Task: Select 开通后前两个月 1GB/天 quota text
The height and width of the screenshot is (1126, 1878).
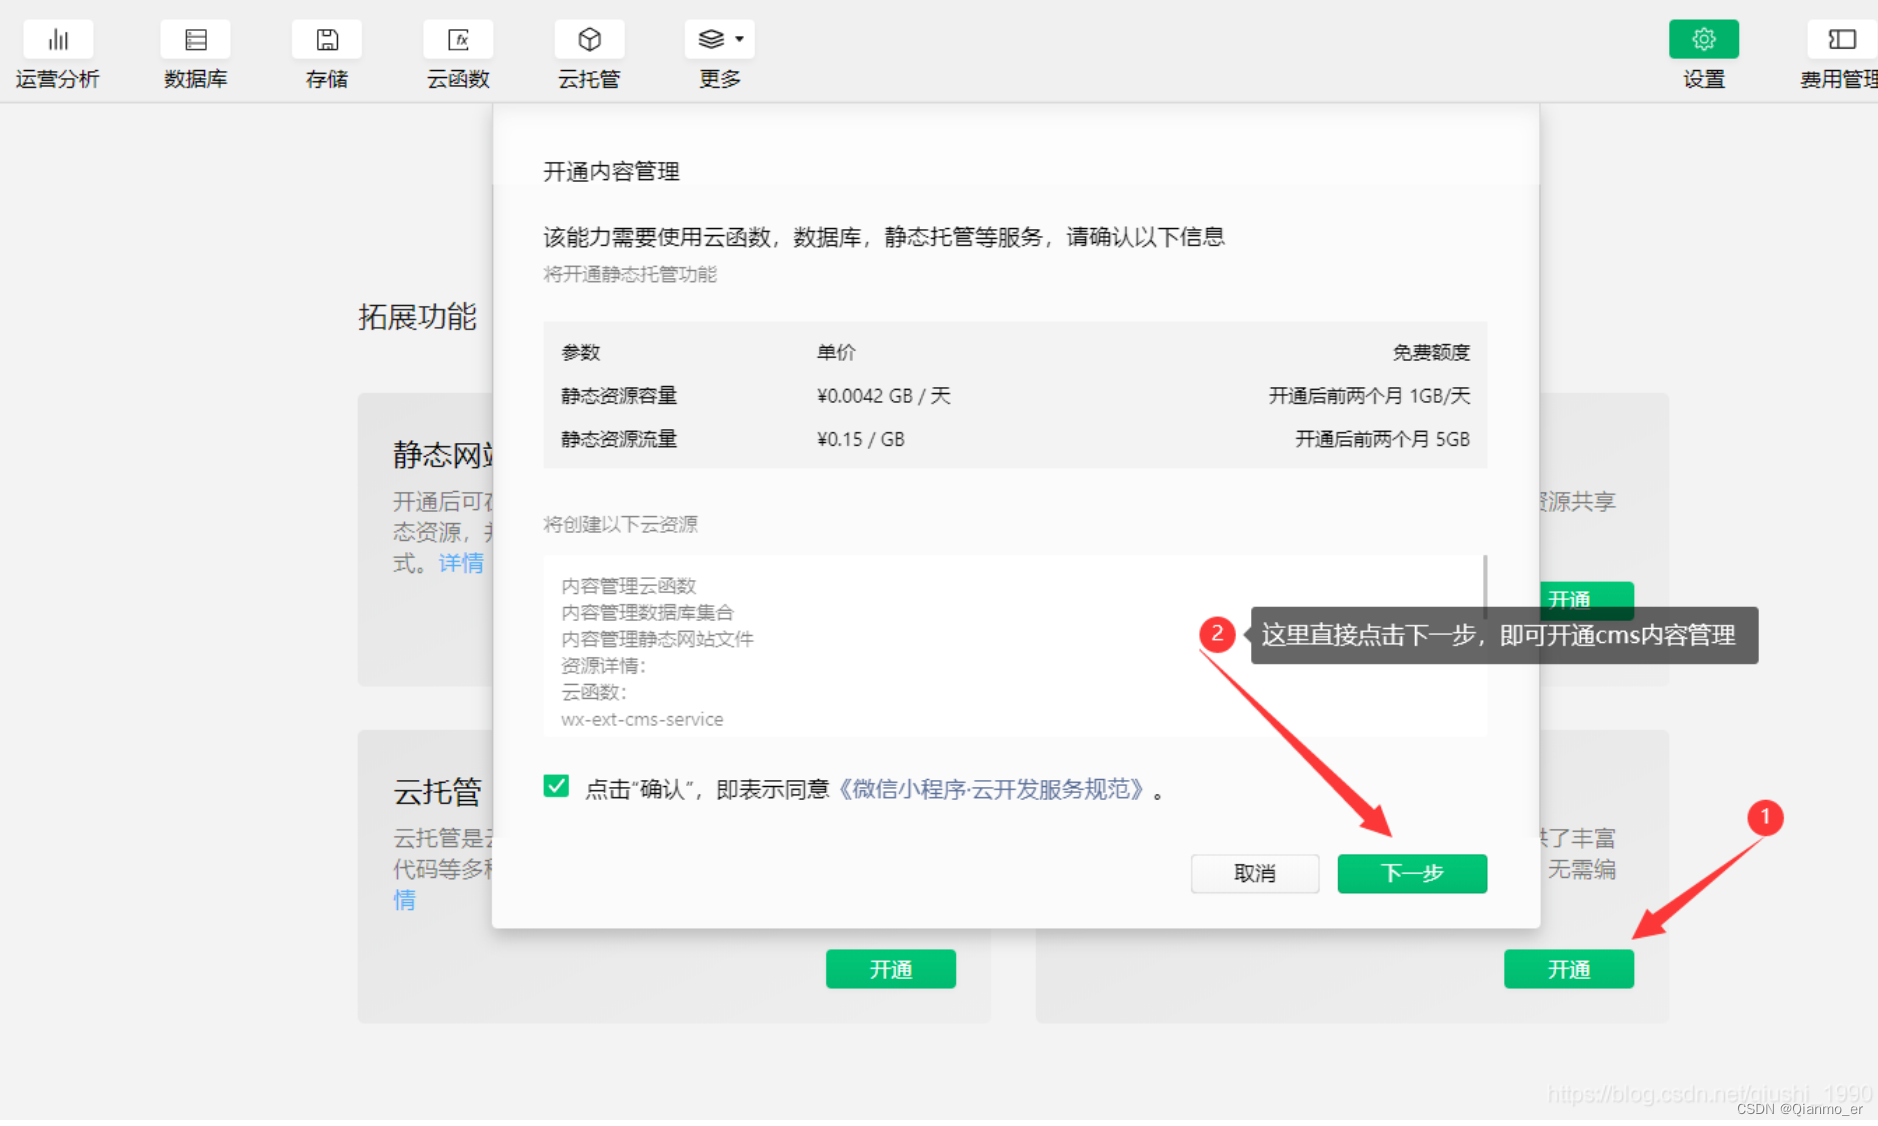Action: pos(1370,396)
